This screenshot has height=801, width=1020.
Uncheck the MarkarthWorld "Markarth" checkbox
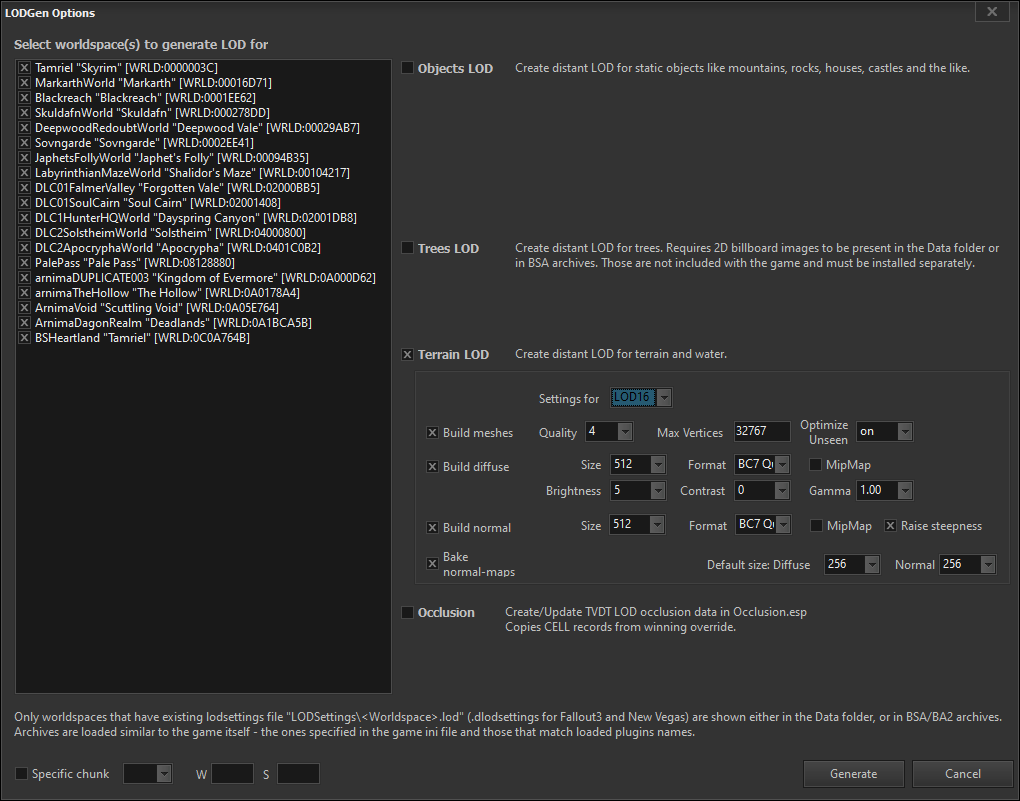pos(24,83)
